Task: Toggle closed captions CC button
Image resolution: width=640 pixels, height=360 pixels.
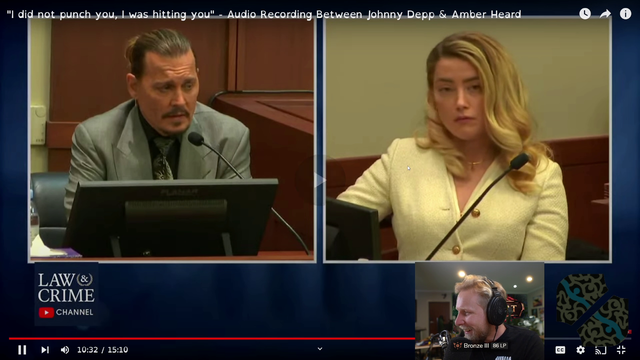Action: (560, 350)
